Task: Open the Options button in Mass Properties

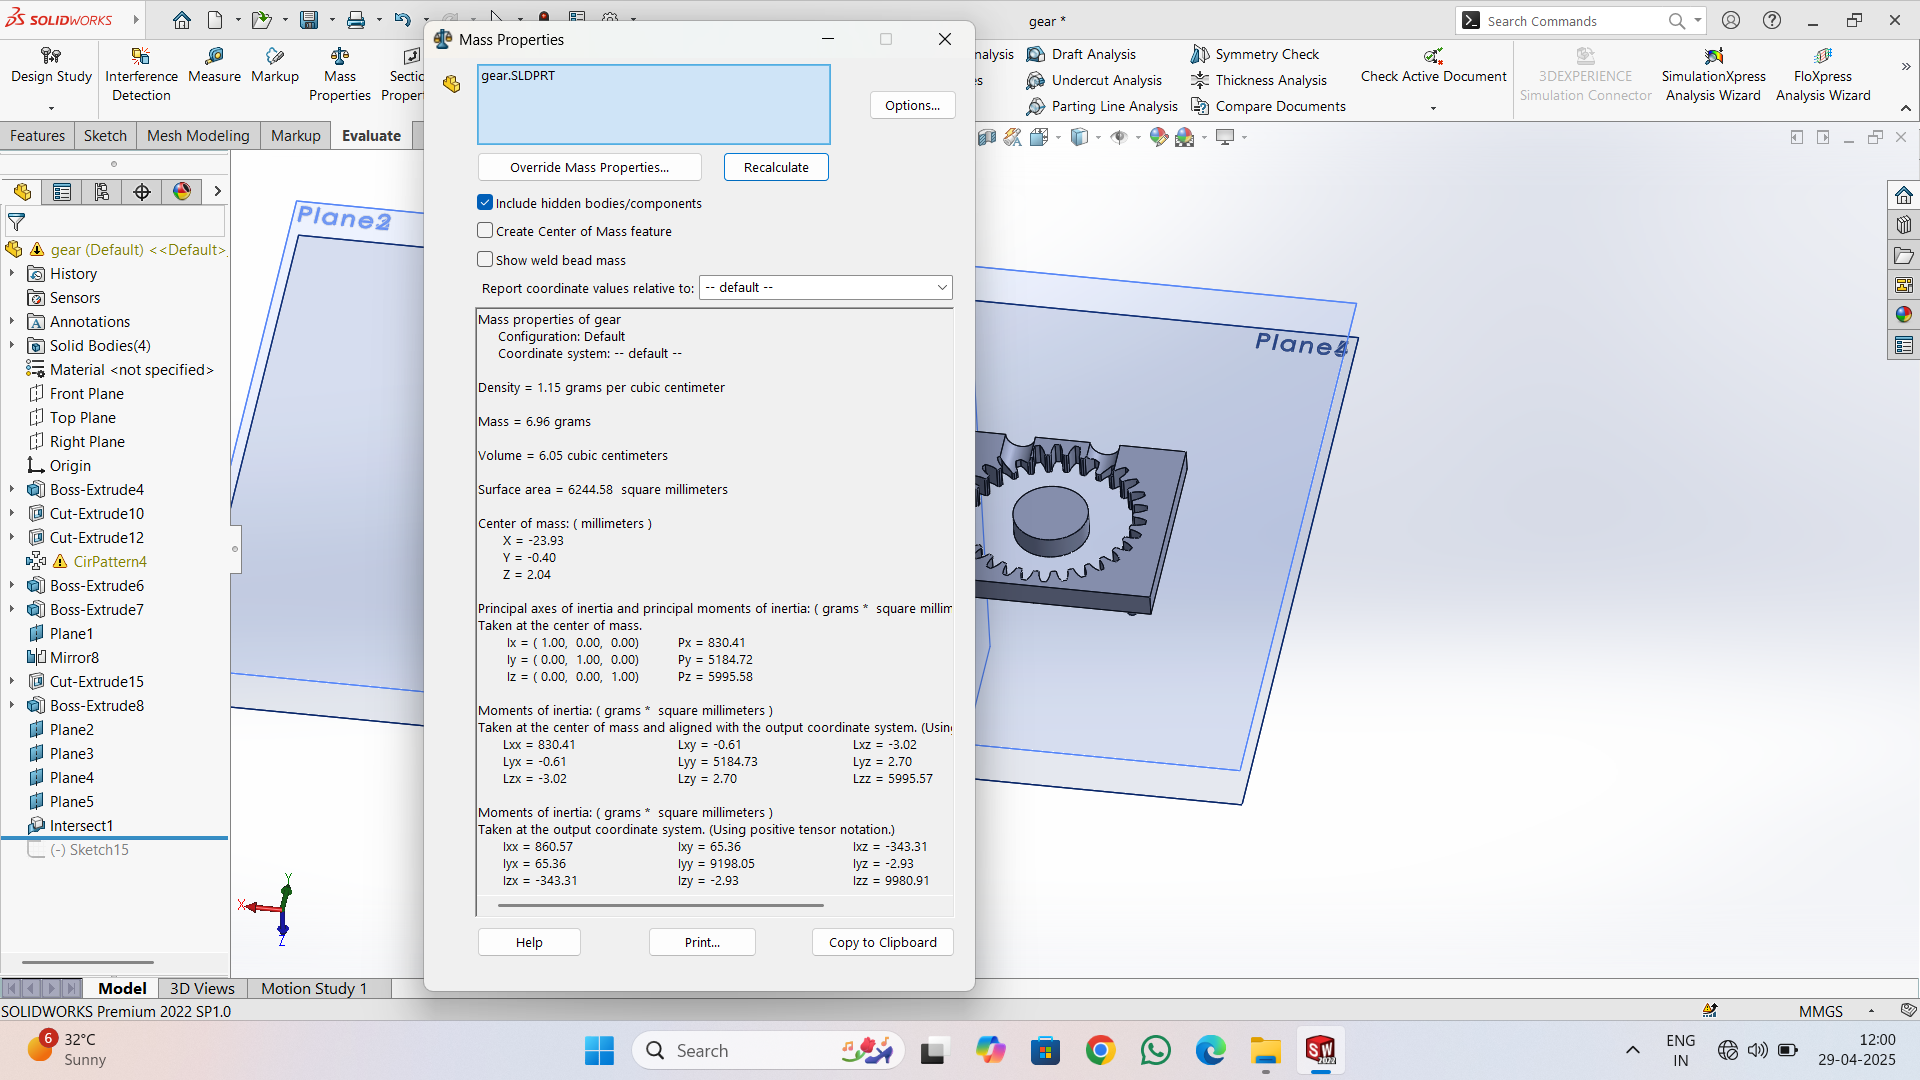Action: click(x=912, y=105)
